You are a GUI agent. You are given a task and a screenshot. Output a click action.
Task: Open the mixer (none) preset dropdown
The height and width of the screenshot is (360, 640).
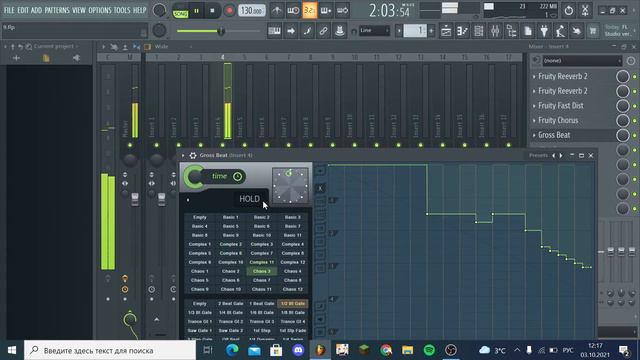582,60
